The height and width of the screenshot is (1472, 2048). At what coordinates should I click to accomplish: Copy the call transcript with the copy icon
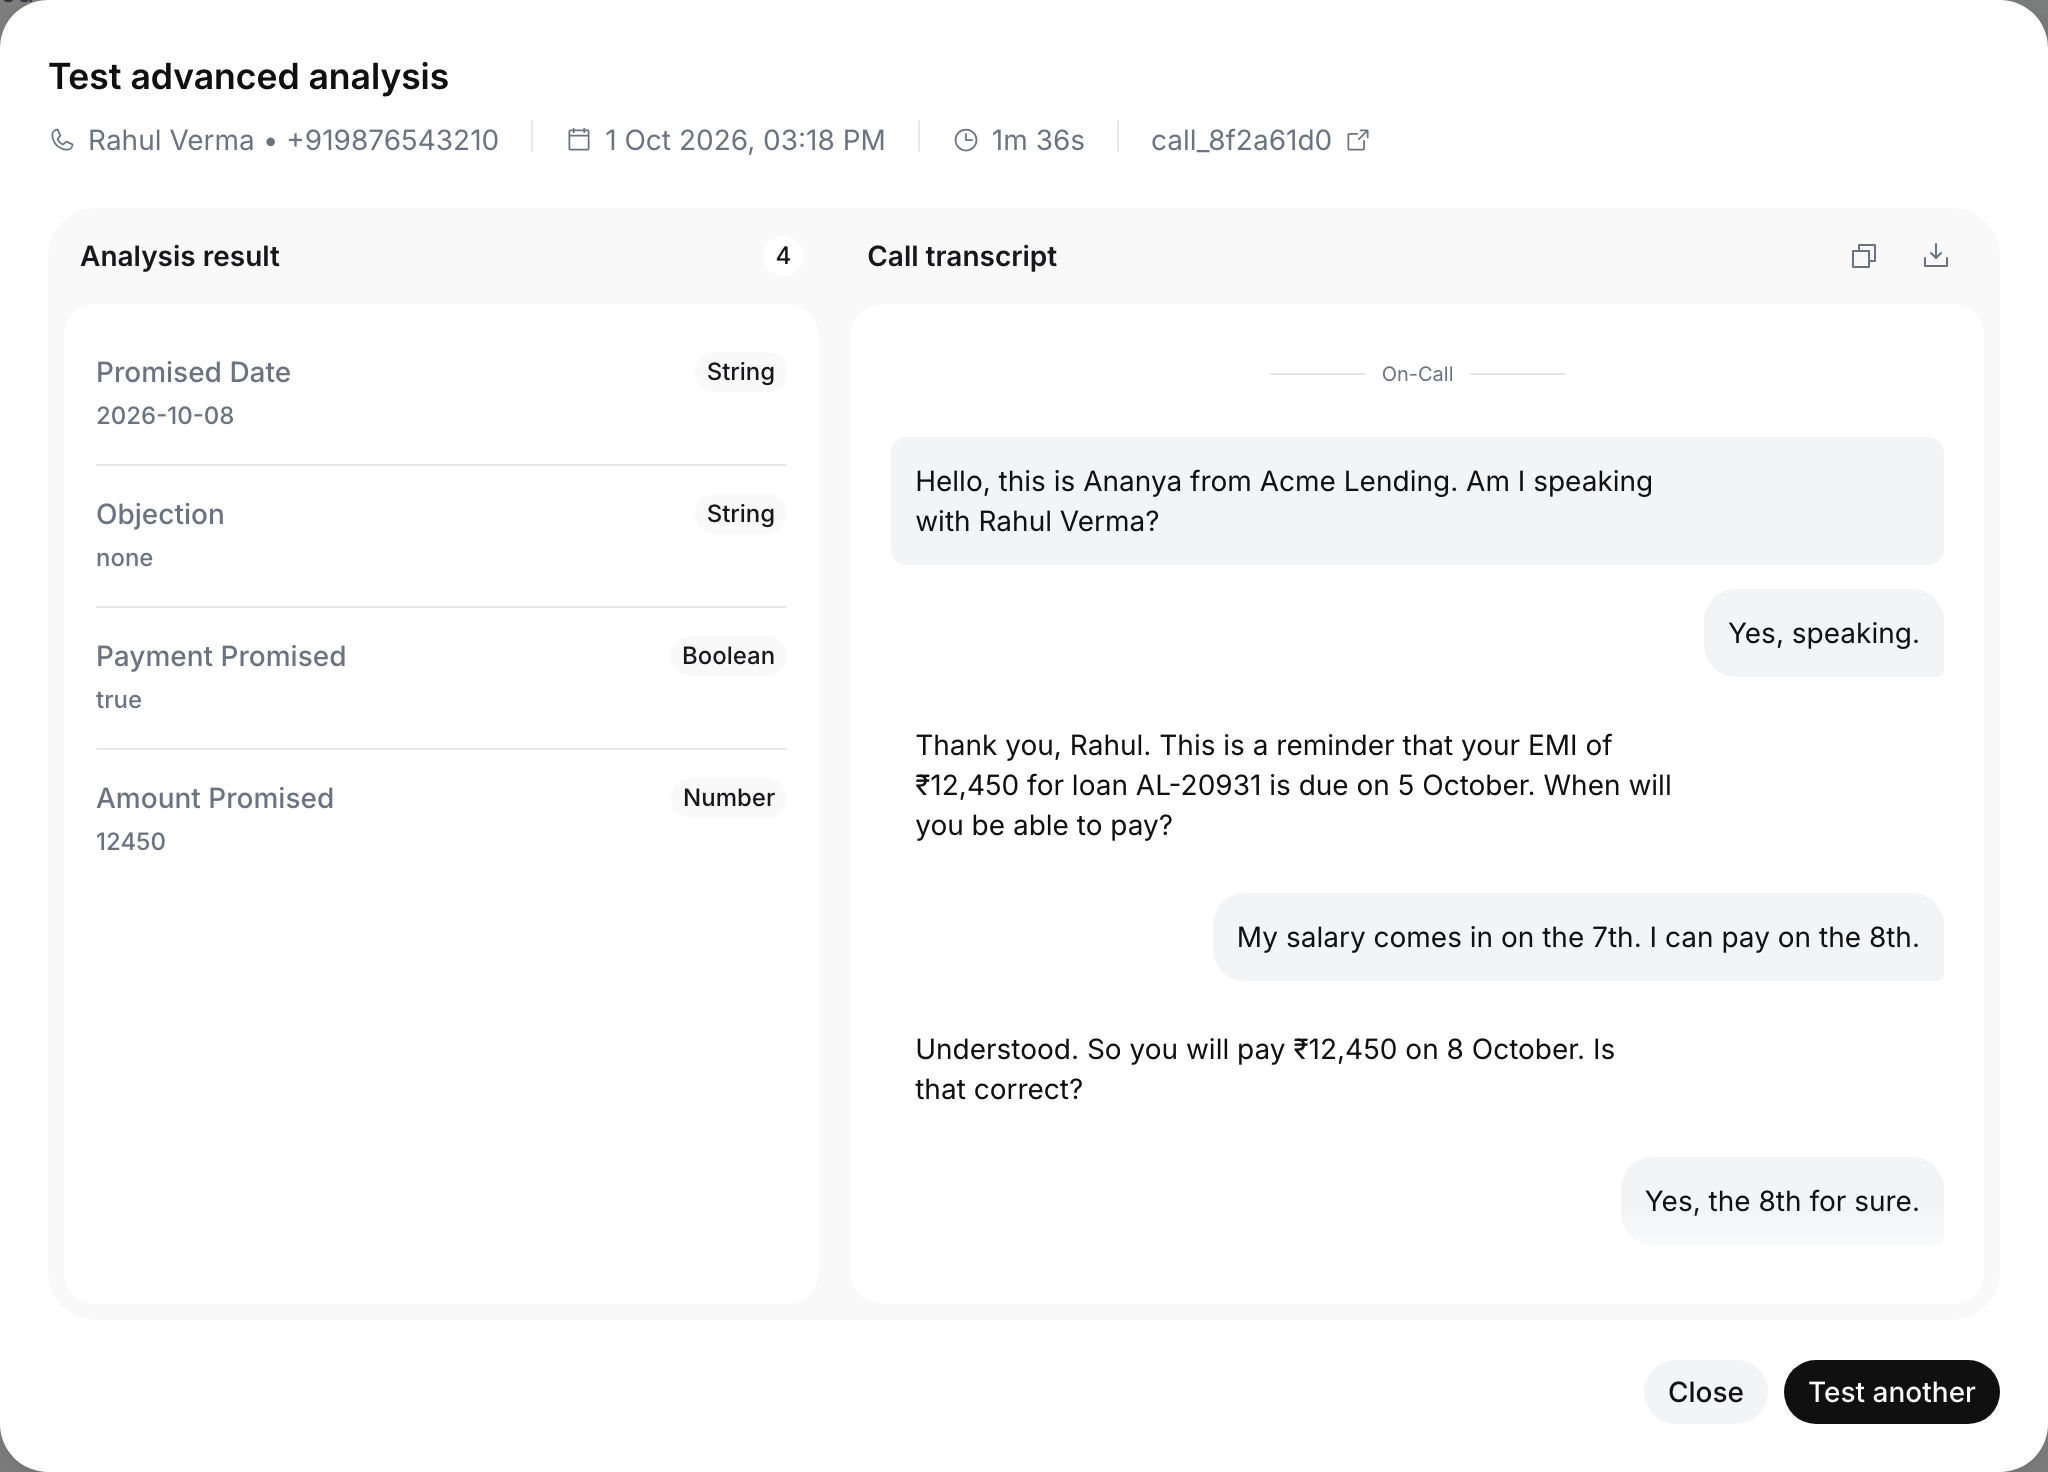(1863, 256)
